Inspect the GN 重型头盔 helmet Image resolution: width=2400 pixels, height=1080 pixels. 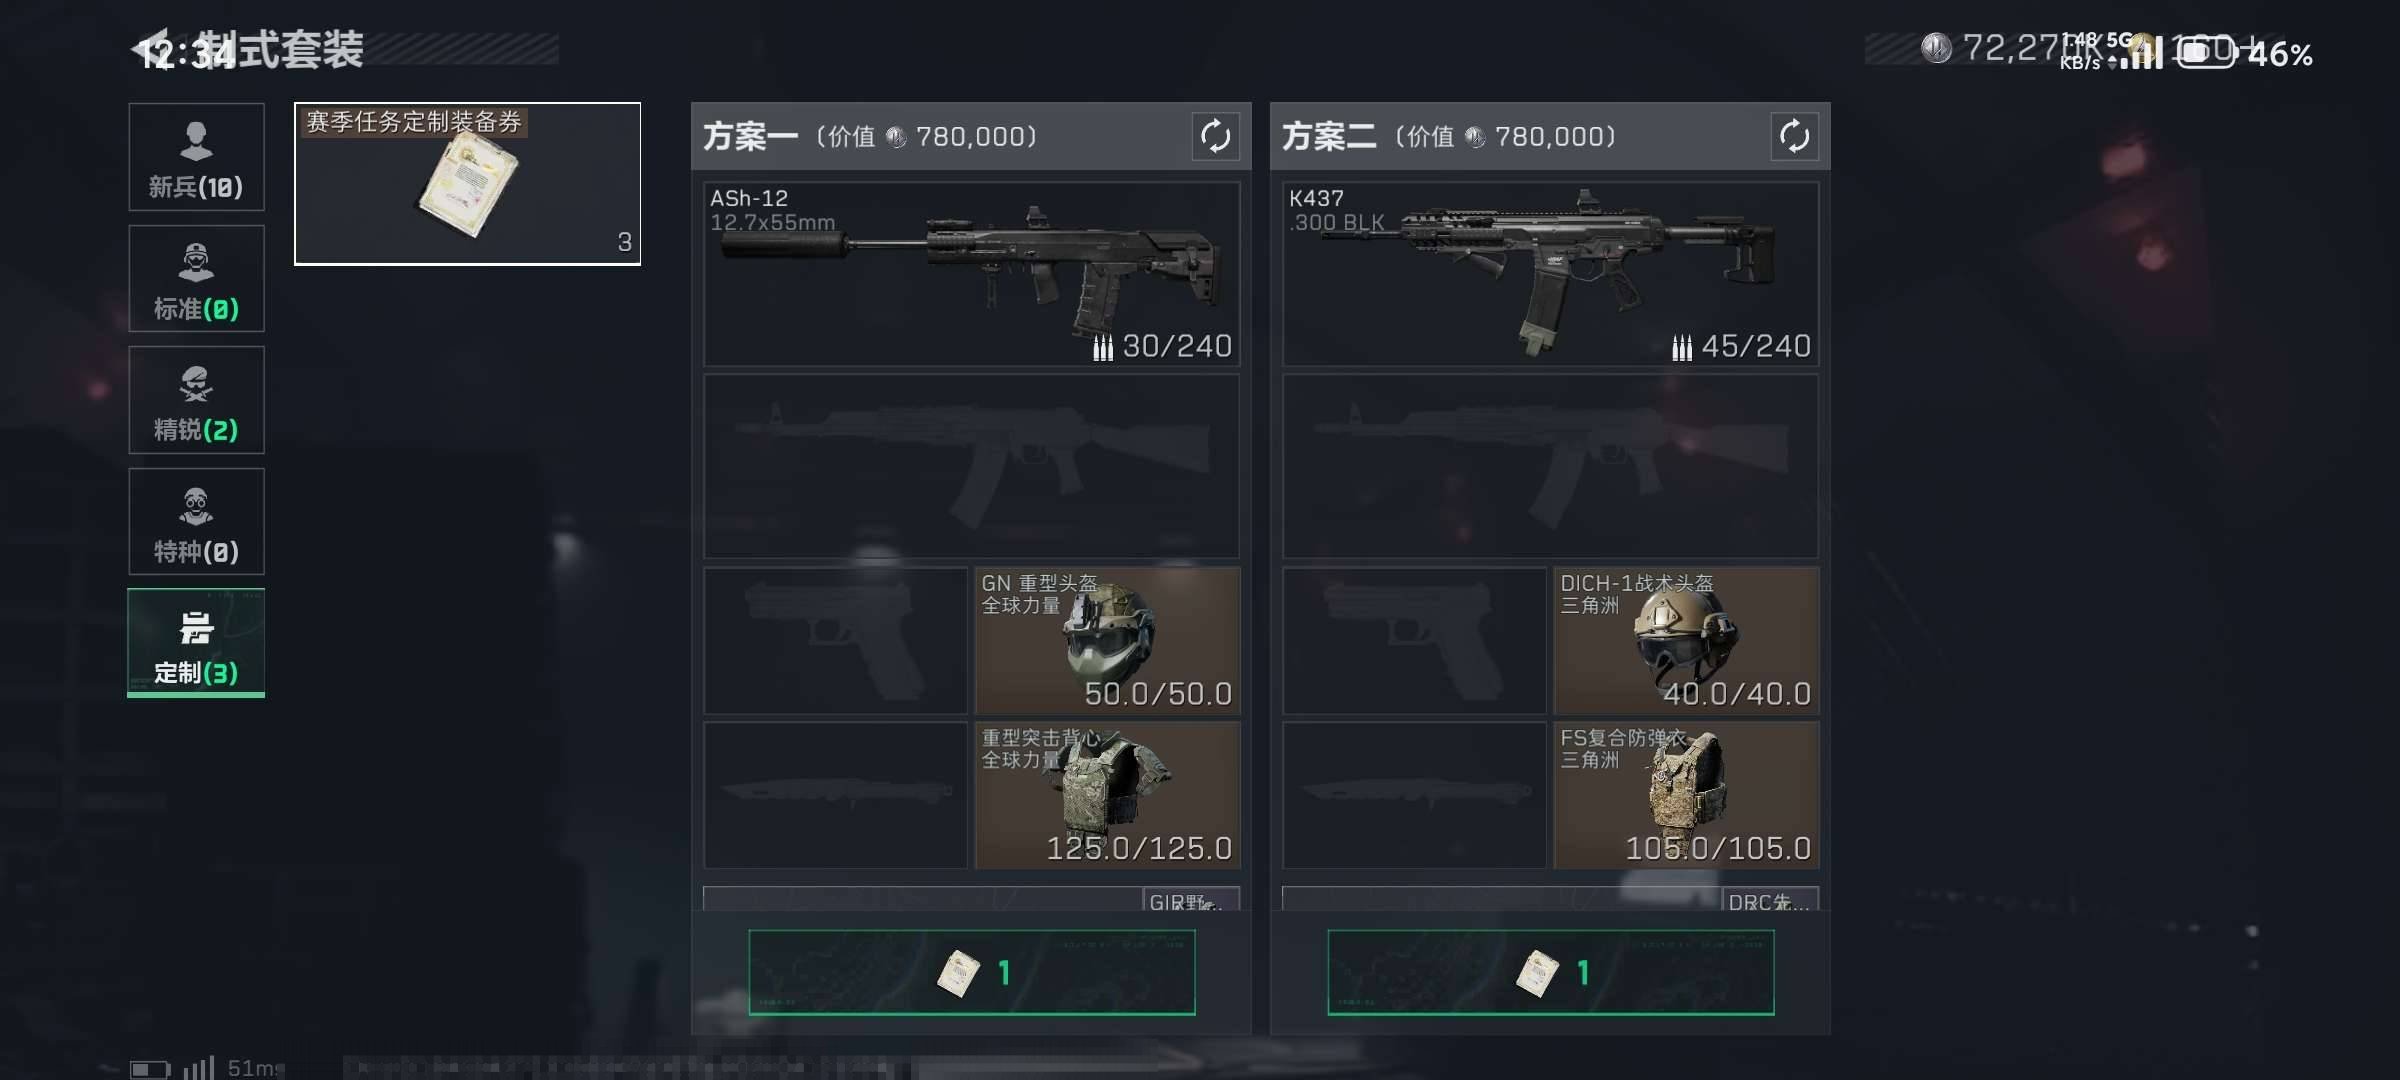1107,640
